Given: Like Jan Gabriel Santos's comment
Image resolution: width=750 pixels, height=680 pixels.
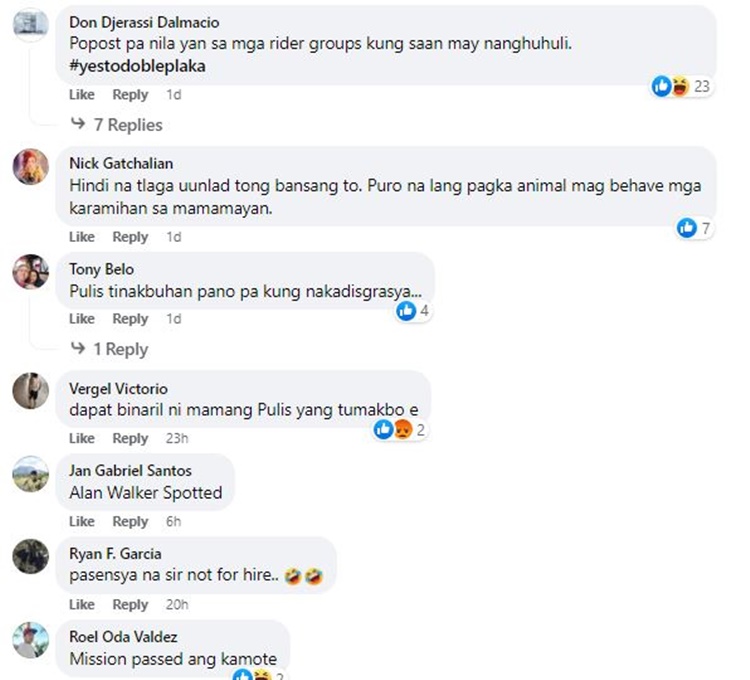Looking at the screenshot, I should [82, 521].
